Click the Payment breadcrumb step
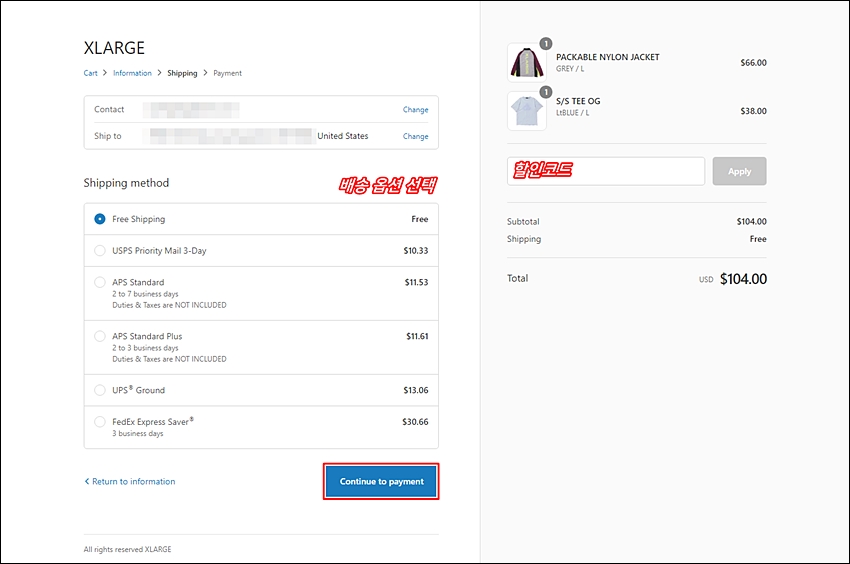The image size is (850, 564). pyautogui.click(x=228, y=73)
